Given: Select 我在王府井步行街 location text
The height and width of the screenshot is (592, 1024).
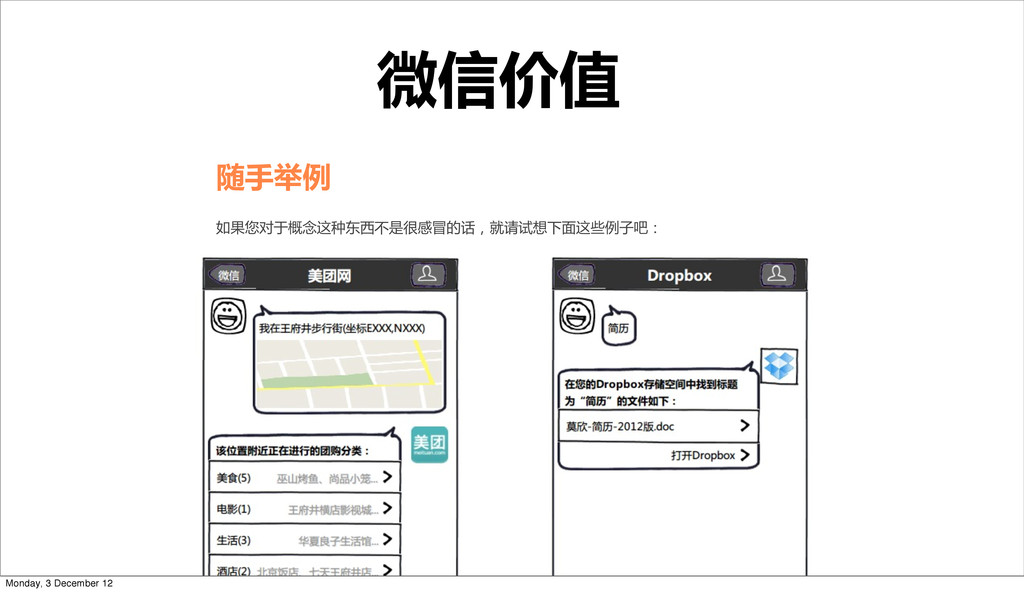Looking at the screenshot, I should coord(342,328).
